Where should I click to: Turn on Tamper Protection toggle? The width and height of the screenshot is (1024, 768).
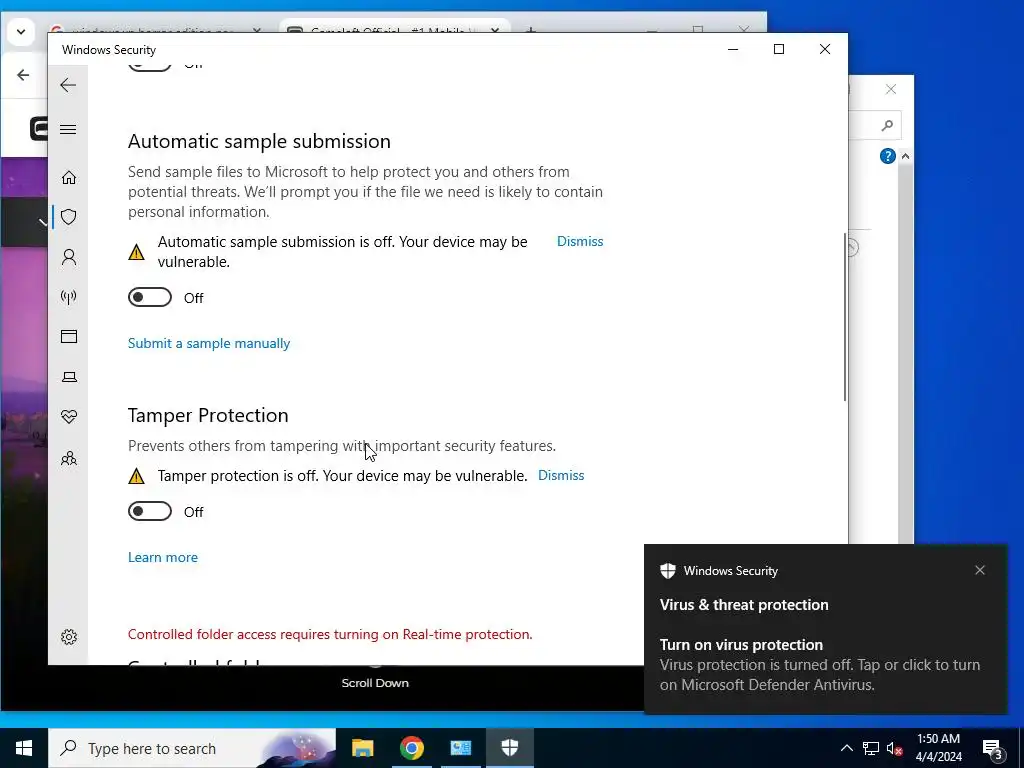click(150, 511)
